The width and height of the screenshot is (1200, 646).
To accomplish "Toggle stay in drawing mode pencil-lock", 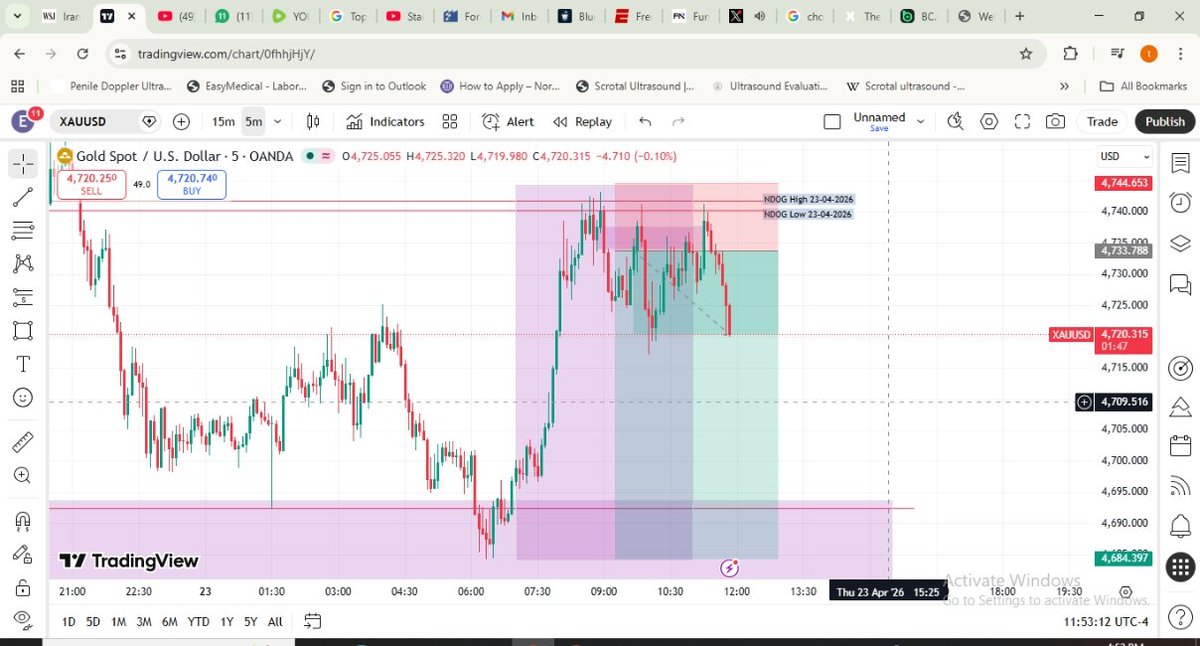I will [x=23, y=554].
